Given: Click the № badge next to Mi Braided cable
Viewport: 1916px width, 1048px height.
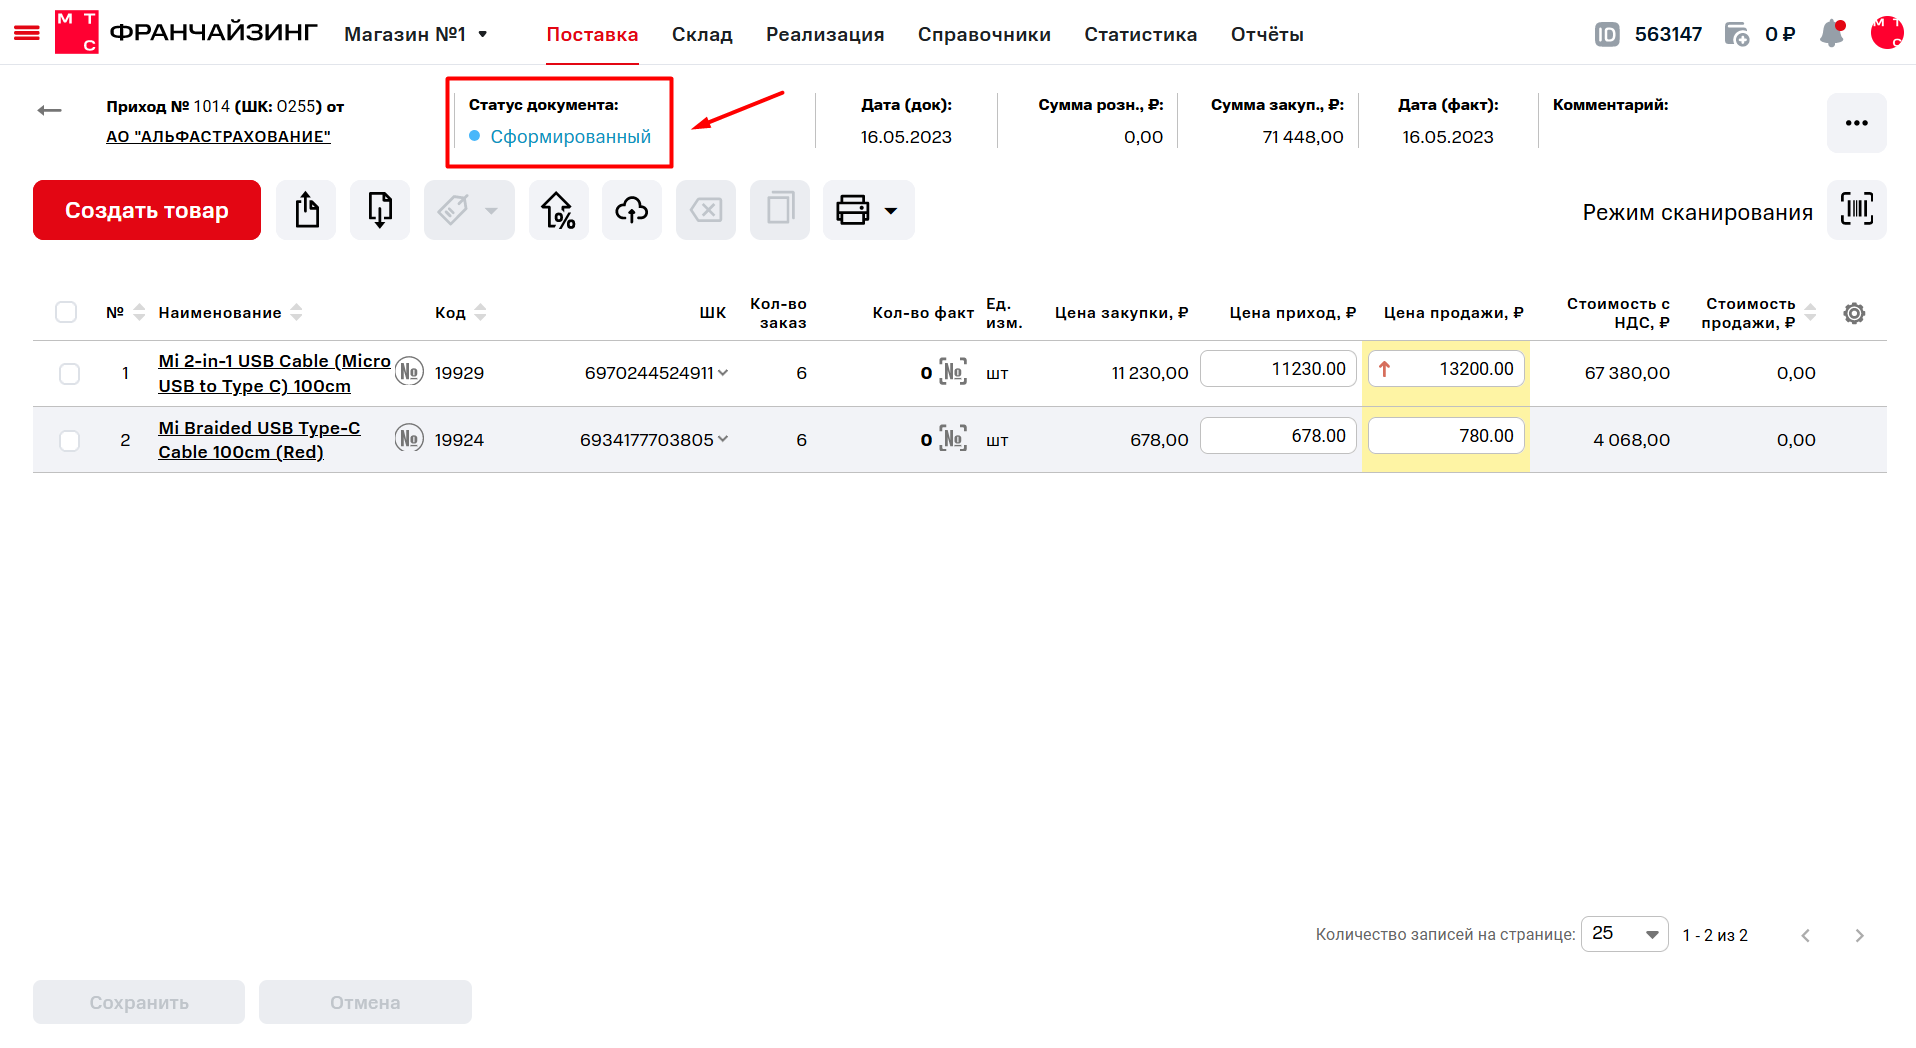Looking at the screenshot, I should point(409,438).
